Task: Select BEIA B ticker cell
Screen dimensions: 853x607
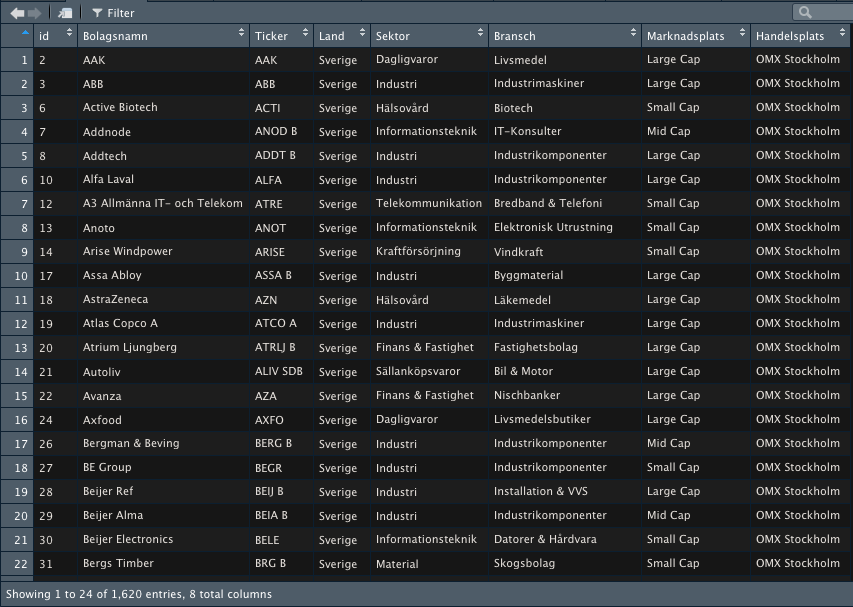Action: click(x=281, y=515)
